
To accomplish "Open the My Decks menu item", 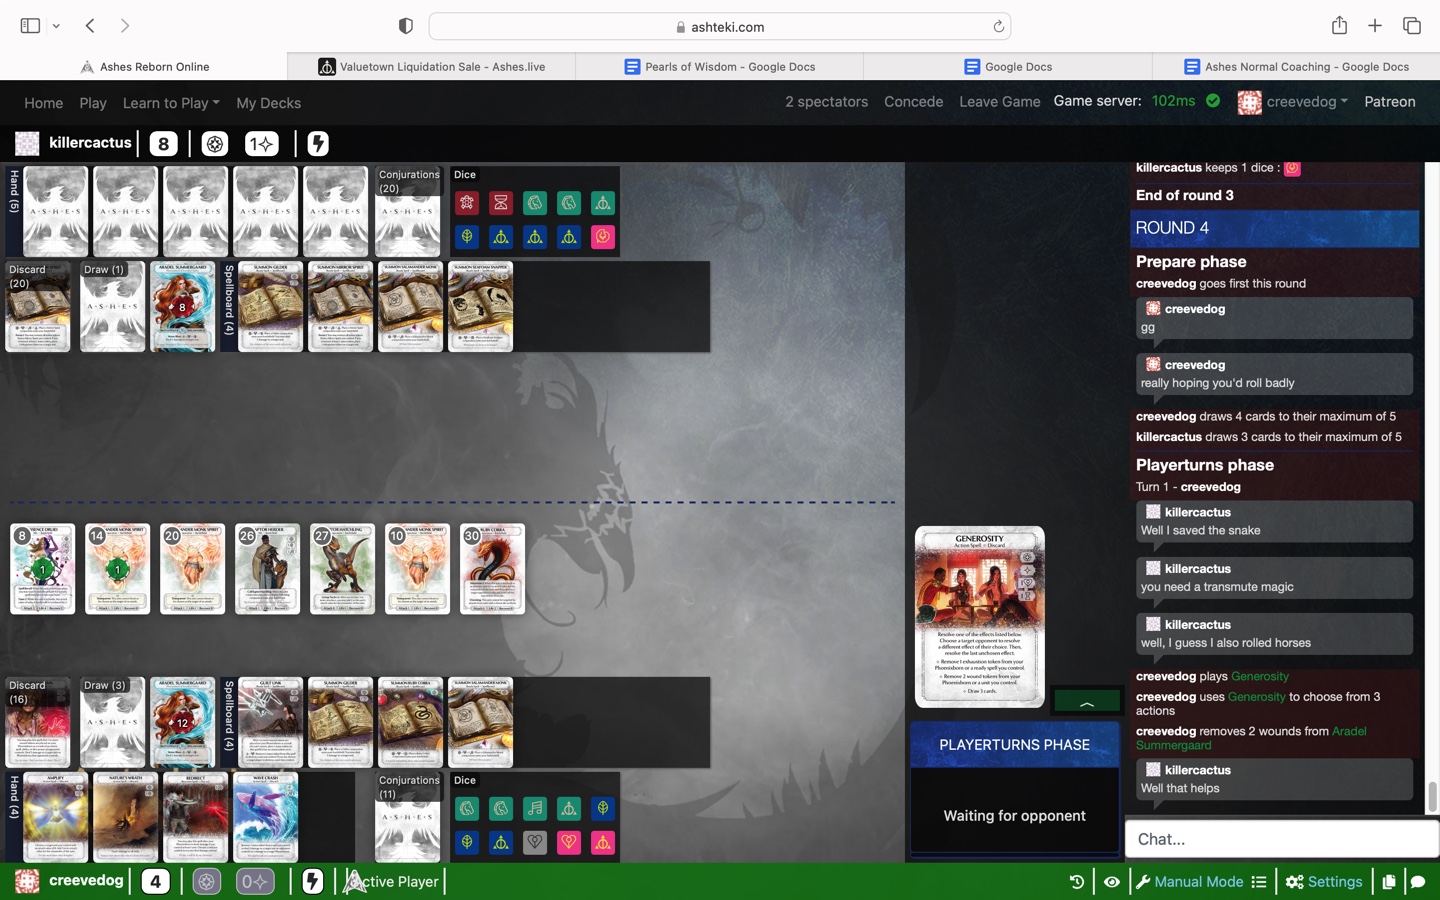I will [268, 103].
